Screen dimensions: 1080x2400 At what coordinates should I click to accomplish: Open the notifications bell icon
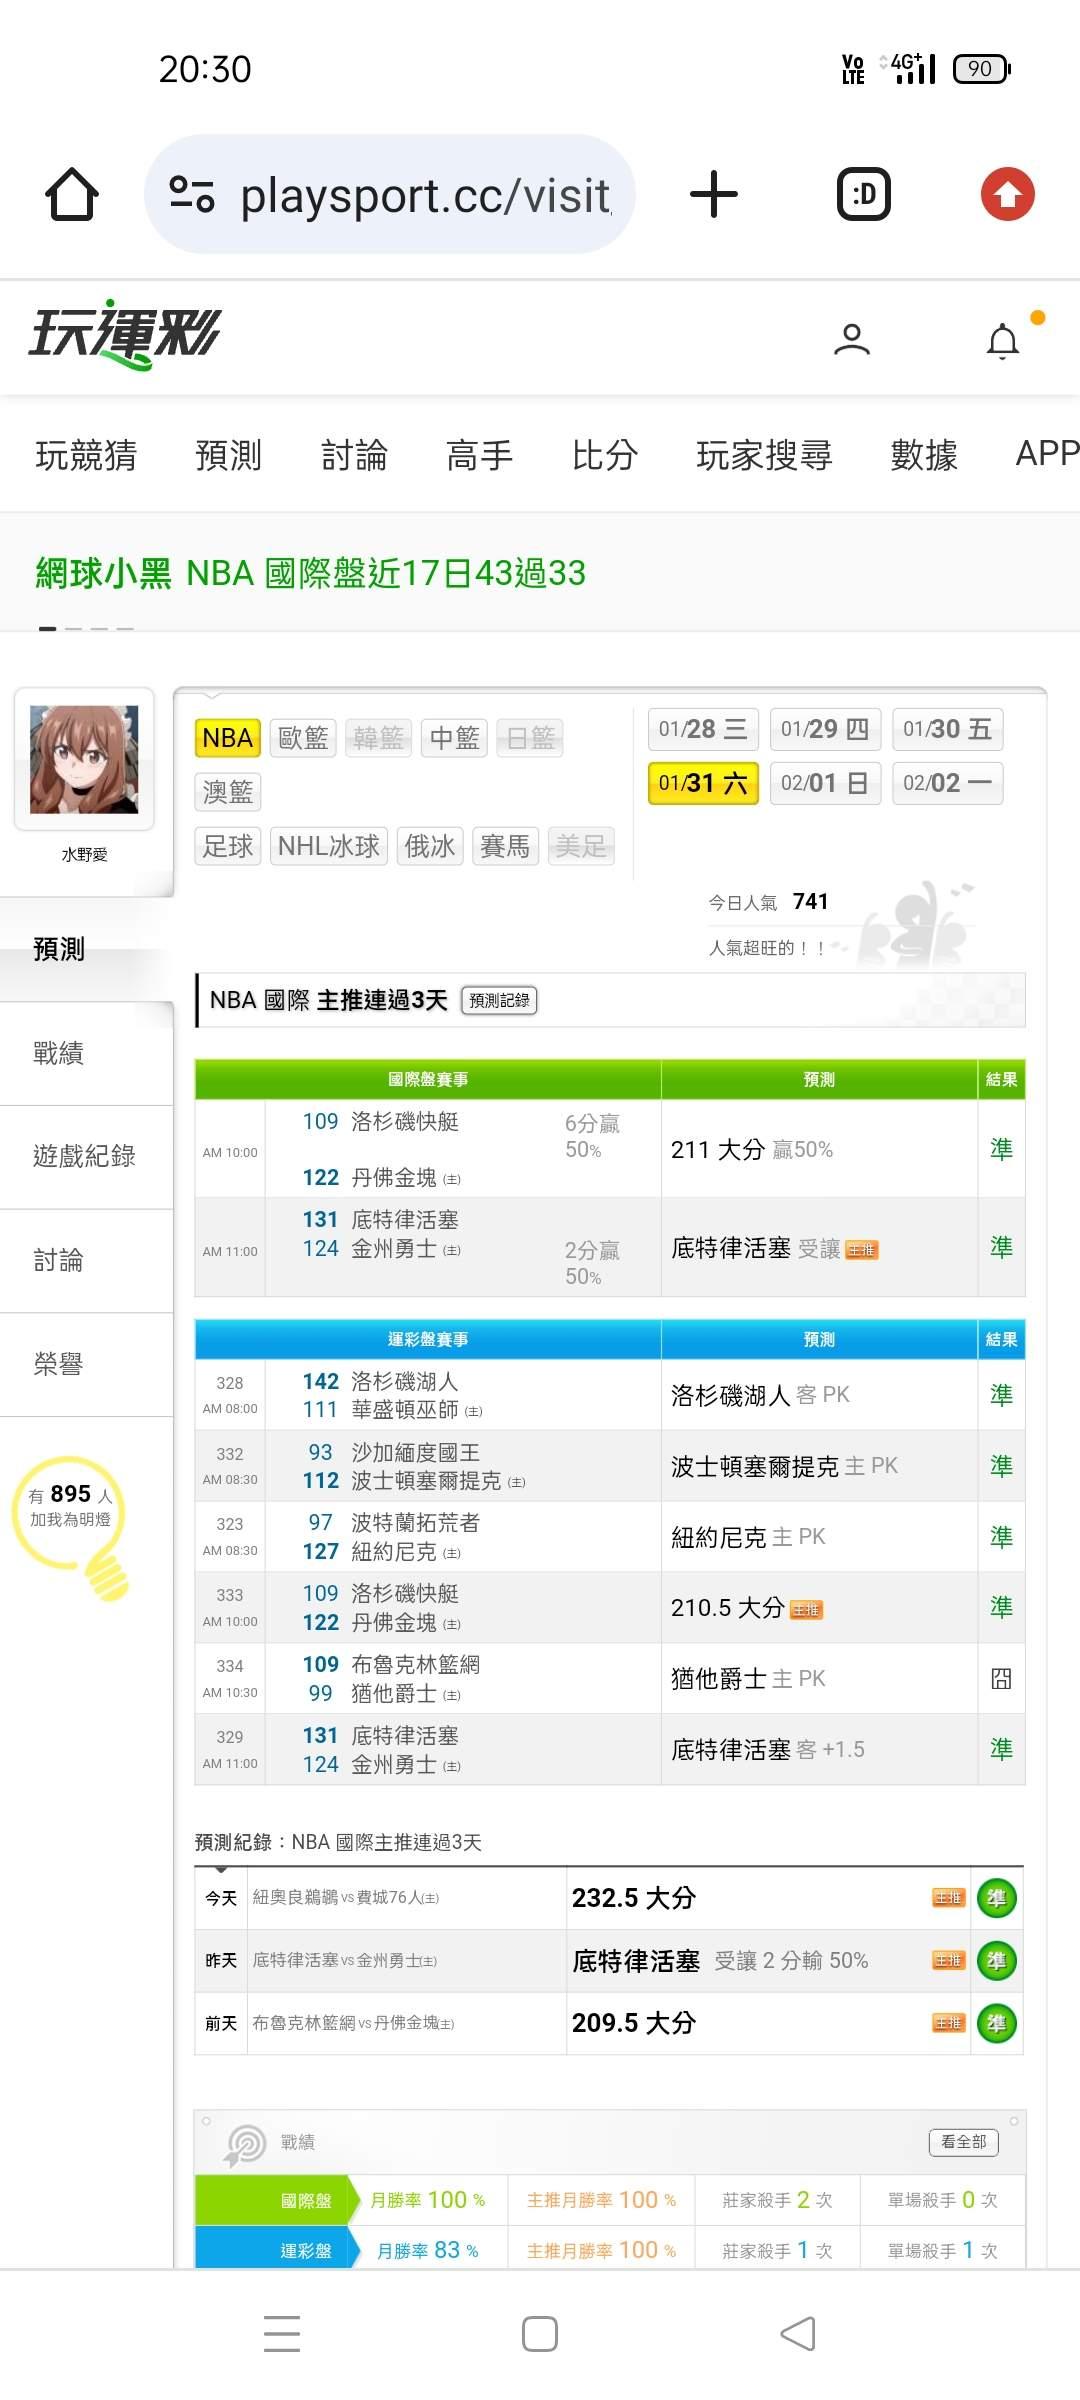(1003, 341)
